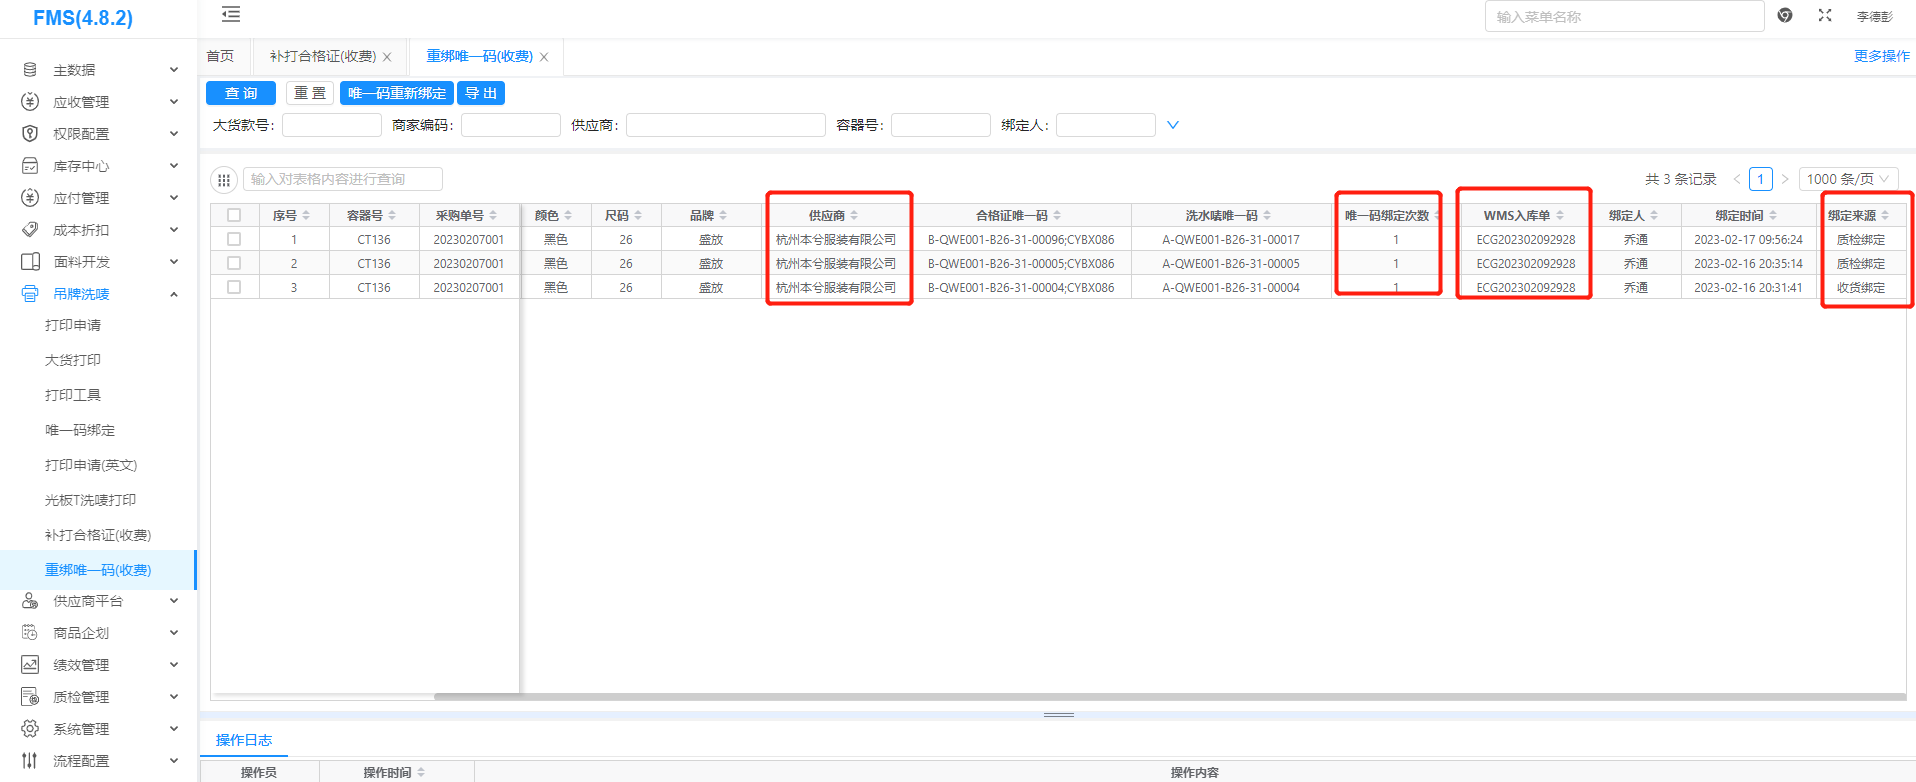Viewport: 1916px width, 782px height.
Task: Open the table column settings grid icon
Action: coord(224,180)
